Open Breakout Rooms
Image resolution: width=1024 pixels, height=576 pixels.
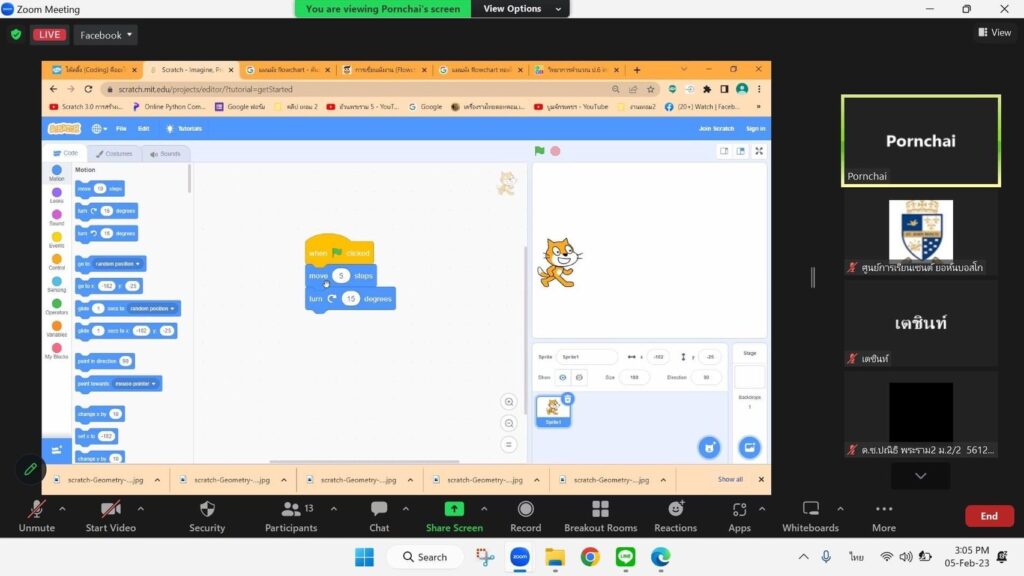(600, 516)
